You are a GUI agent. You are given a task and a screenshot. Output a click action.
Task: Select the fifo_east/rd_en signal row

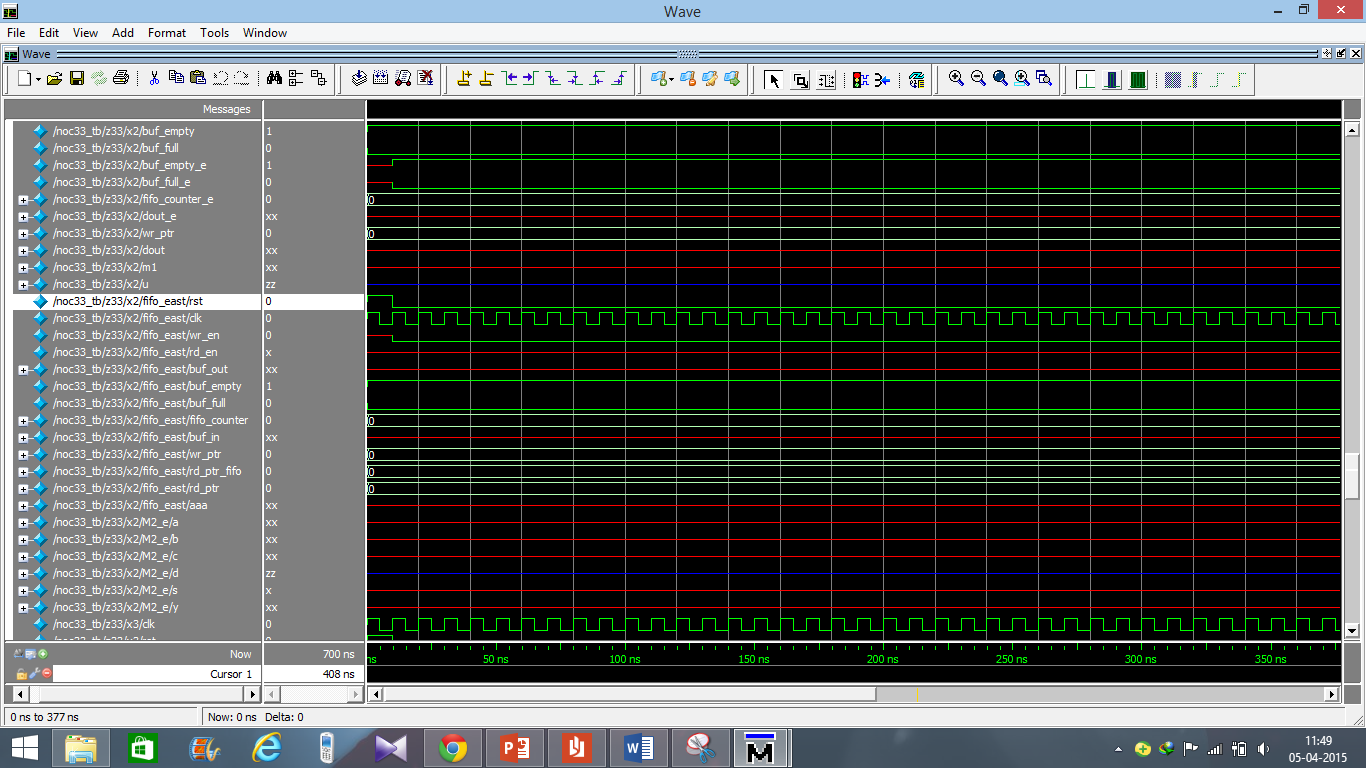(135, 352)
